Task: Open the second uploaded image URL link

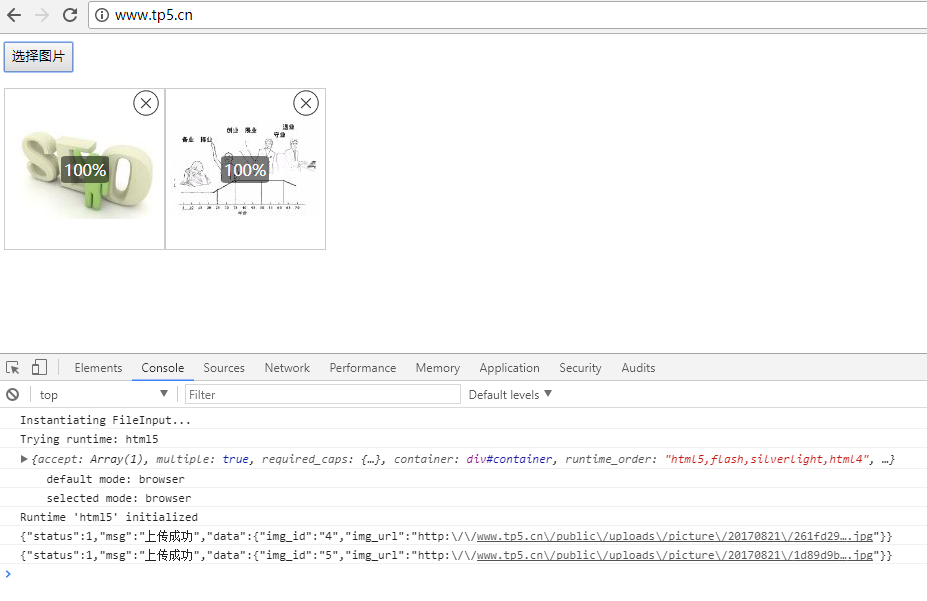Action: point(677,556)
